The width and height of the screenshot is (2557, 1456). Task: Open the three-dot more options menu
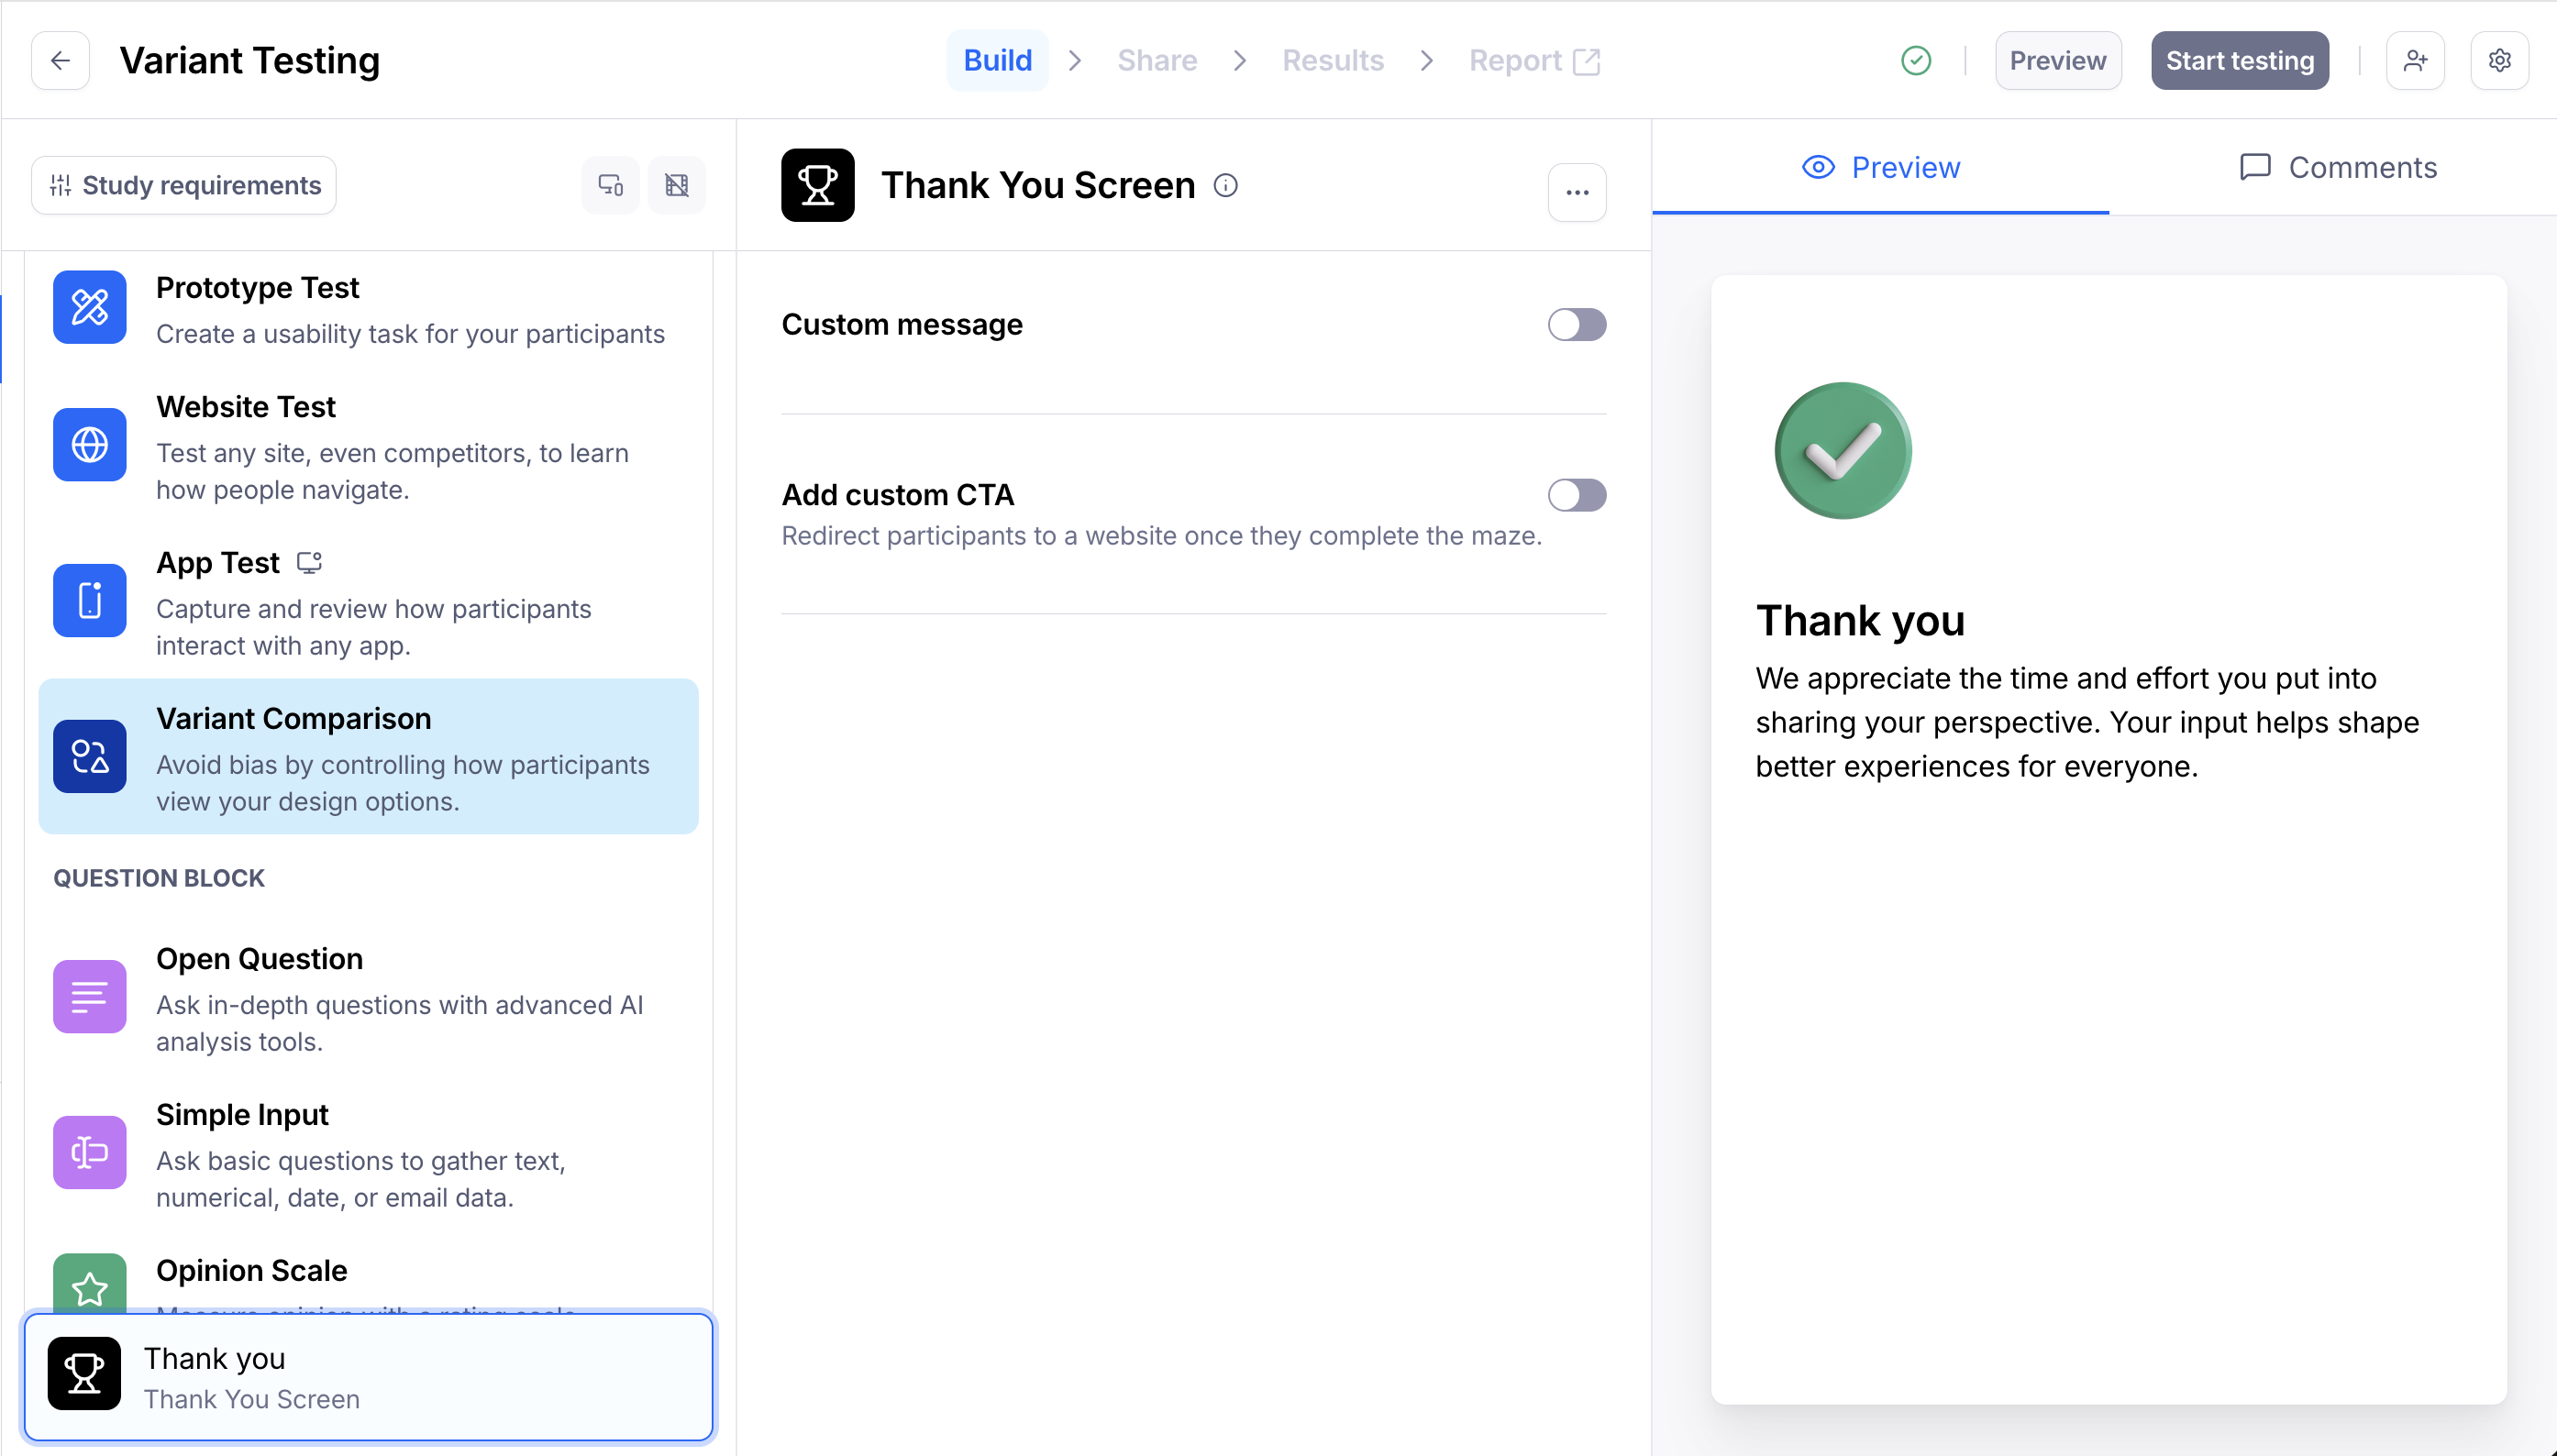(1576, 192)
